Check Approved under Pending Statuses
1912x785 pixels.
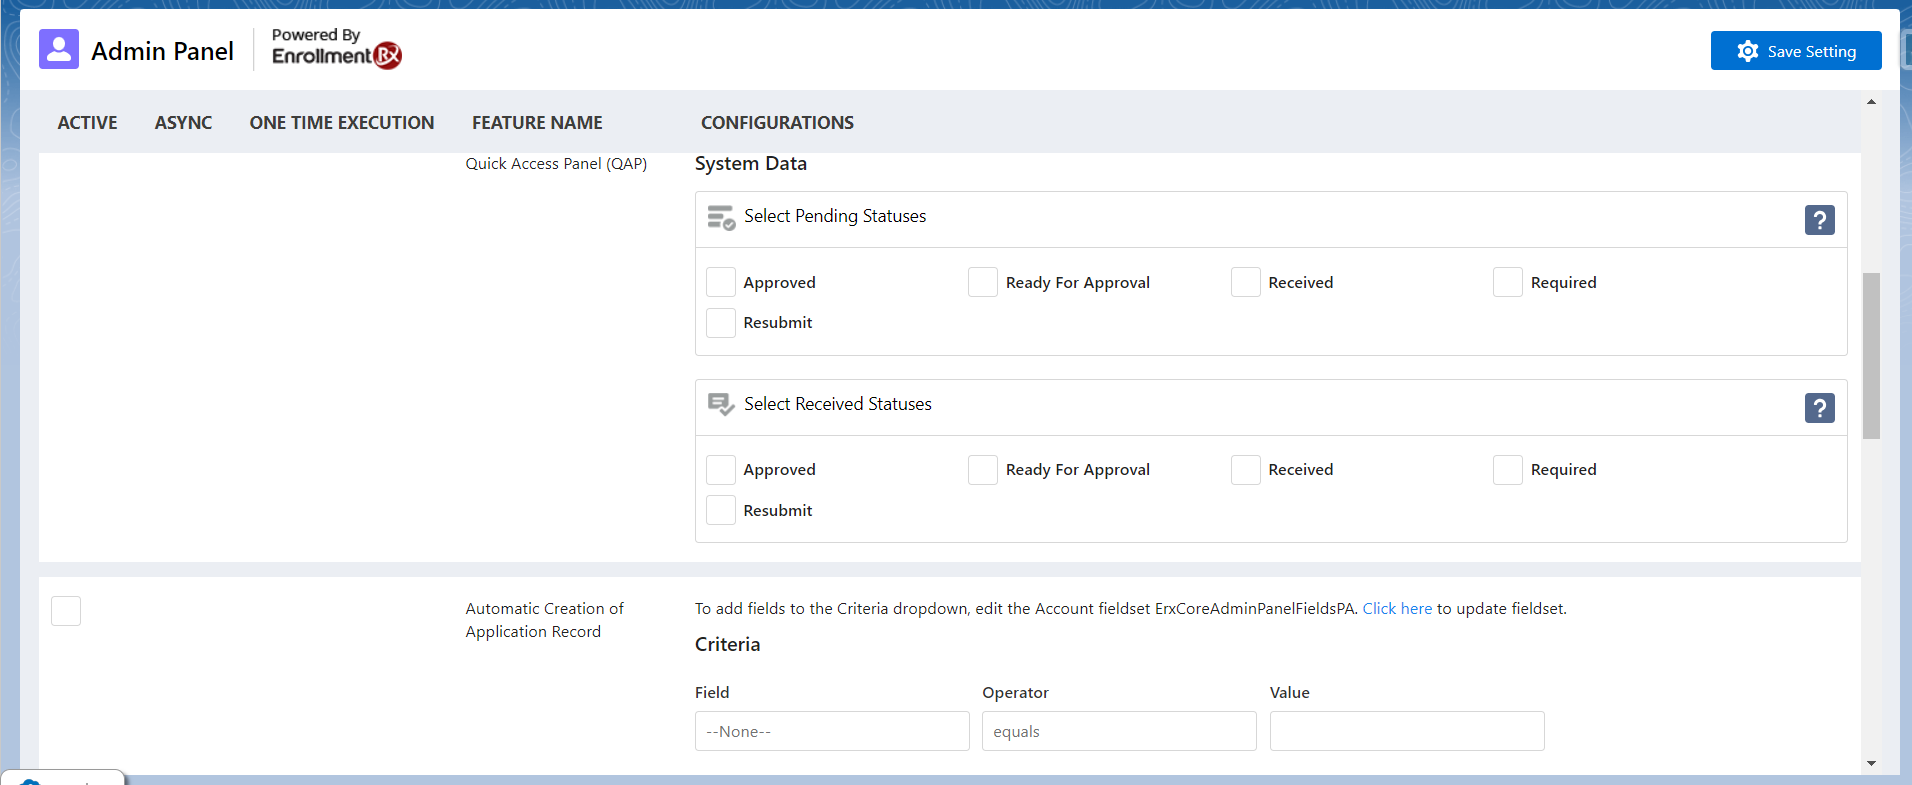tap(721, 283)
